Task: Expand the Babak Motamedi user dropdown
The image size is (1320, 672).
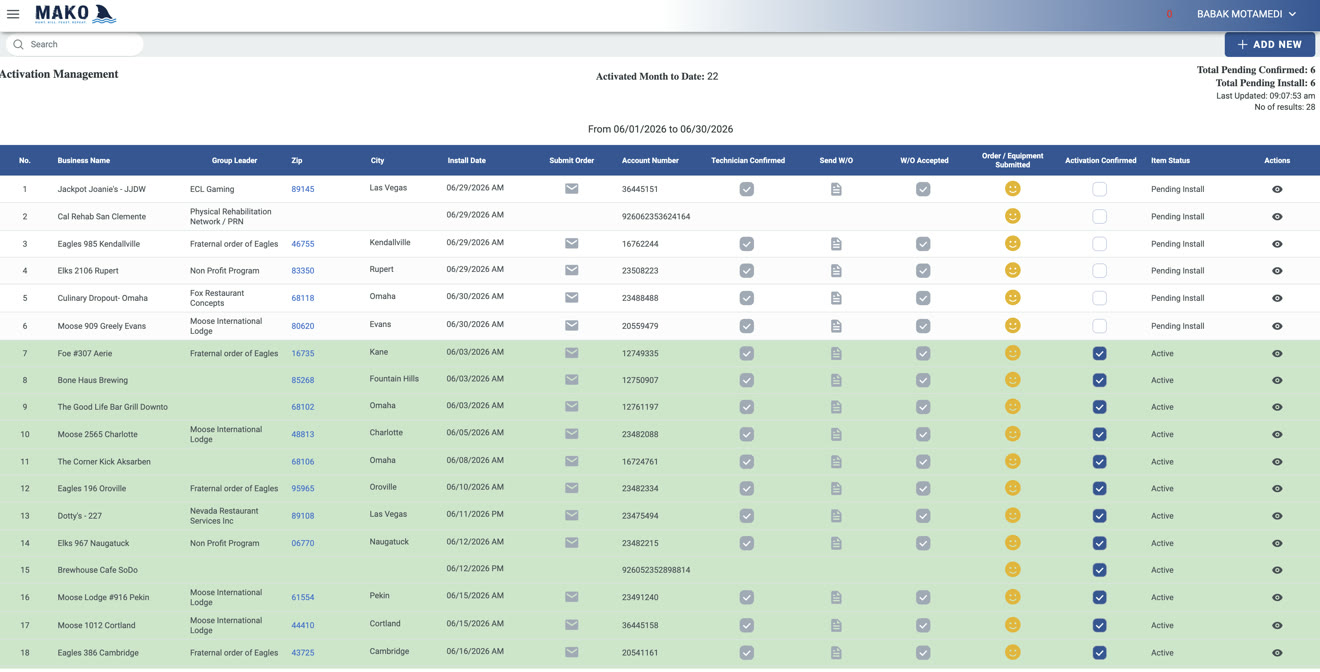Action: (1246, 14)
